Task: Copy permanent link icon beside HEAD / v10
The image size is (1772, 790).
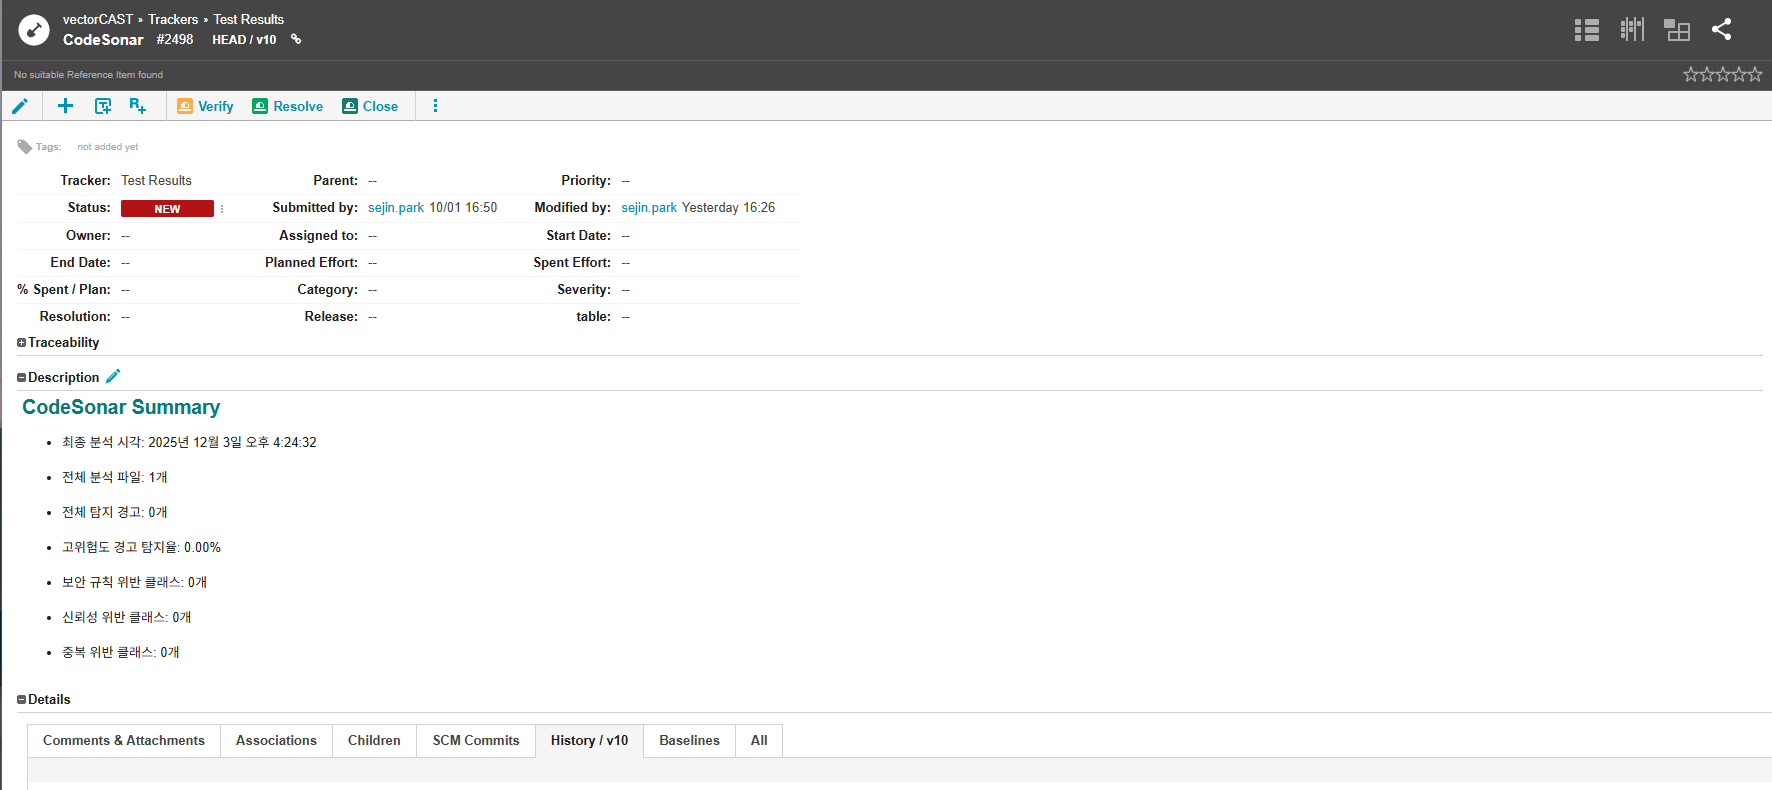Action: (x=296, y=40)
